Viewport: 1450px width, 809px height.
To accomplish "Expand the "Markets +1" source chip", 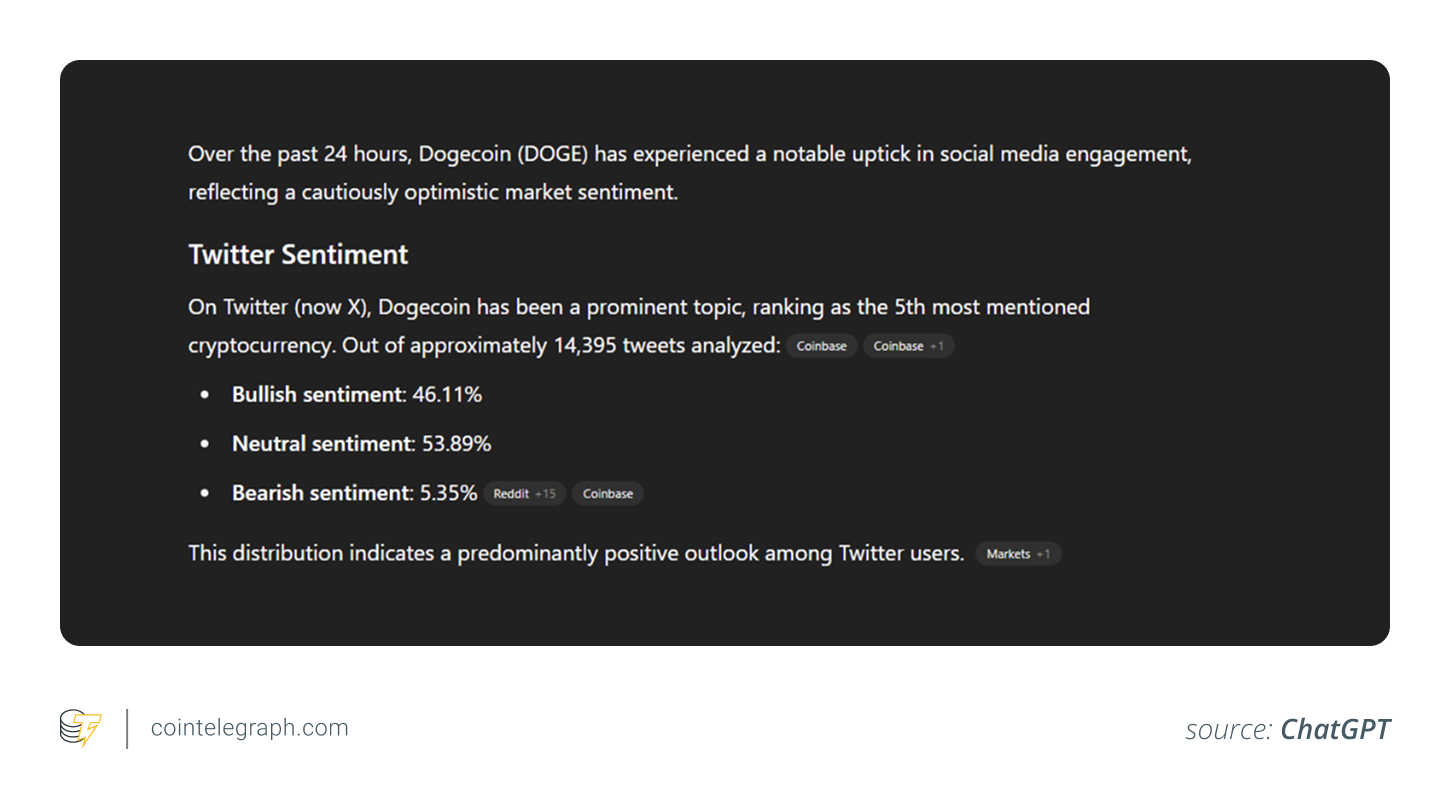I will click(1017, 554).
